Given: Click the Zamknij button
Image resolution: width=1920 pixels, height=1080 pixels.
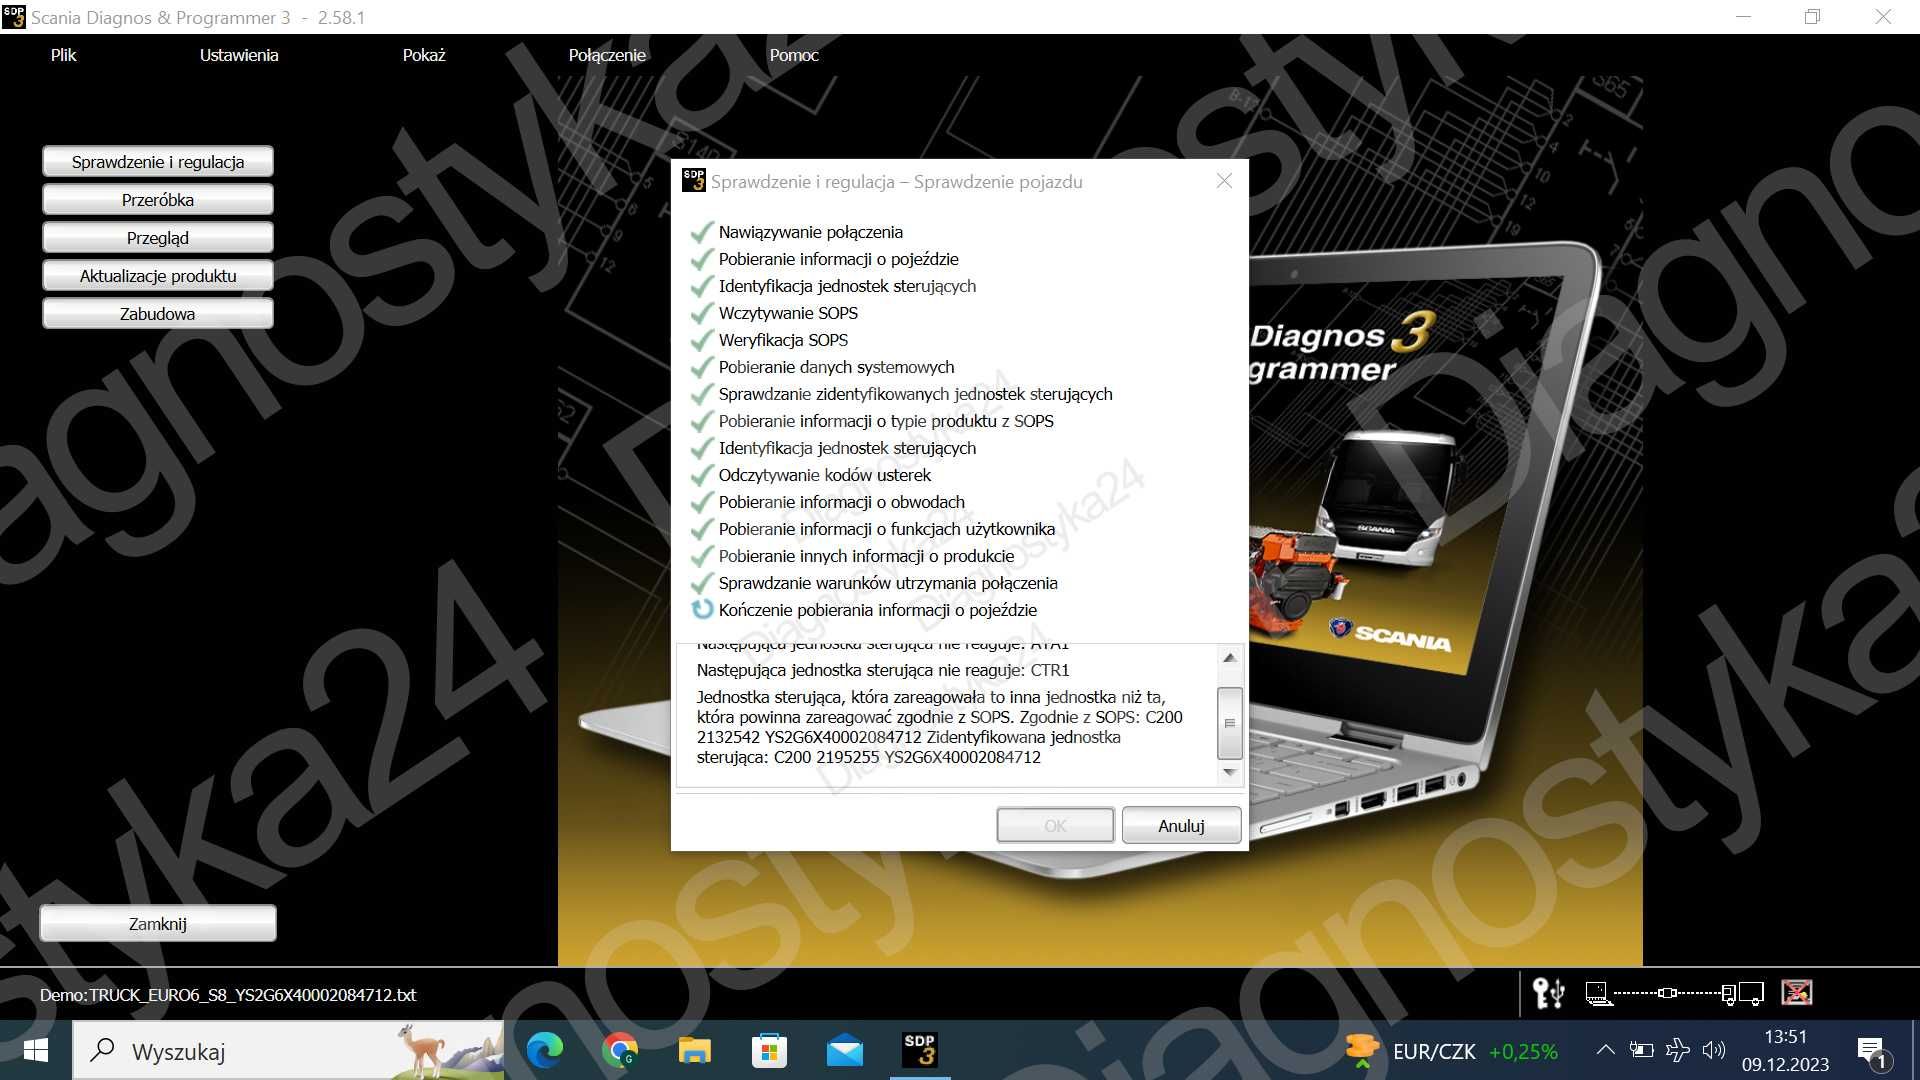Looking at the screenshot, I should pyautogui.click(x=158, y=924).
